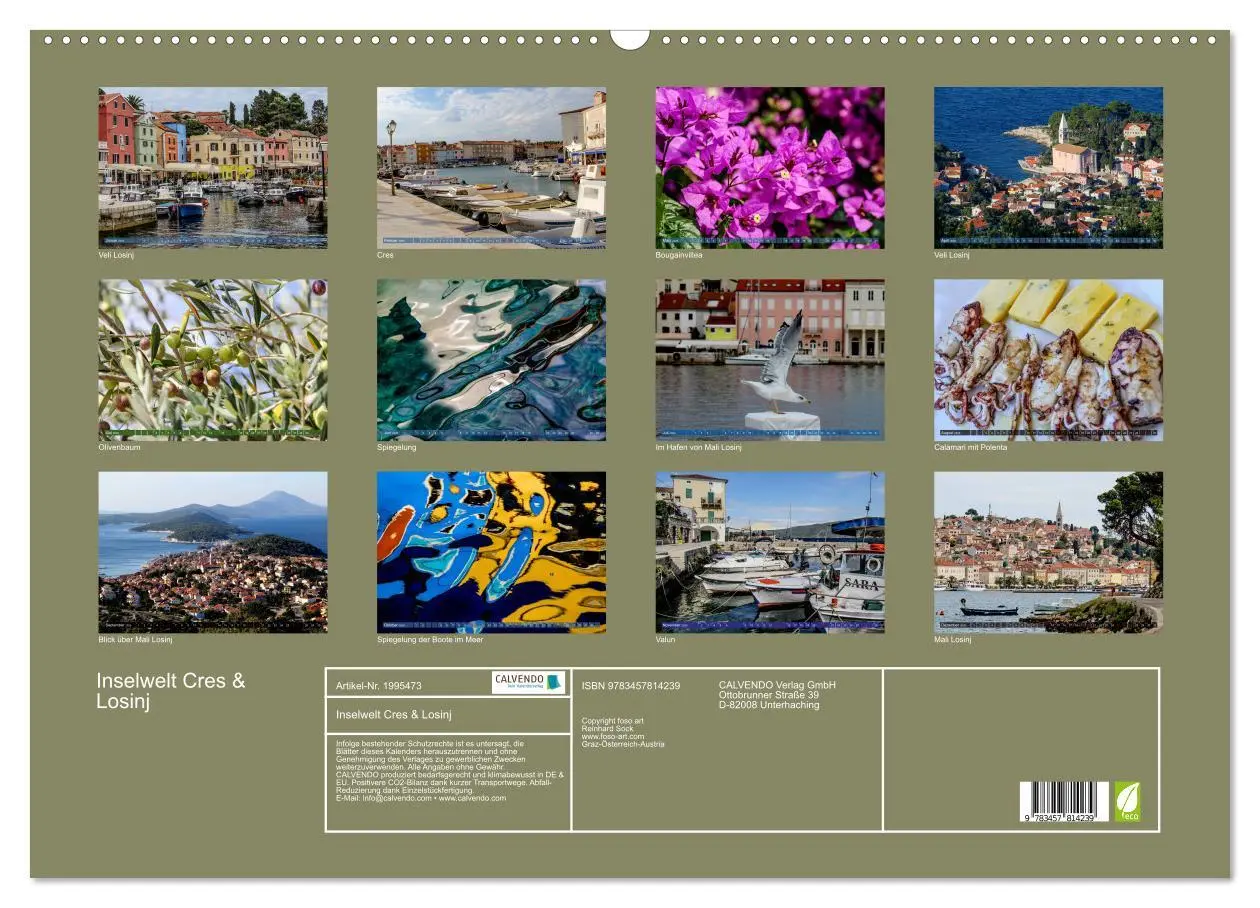This screenshot has width=1260, height=908.
Task: Click the info@calvendo.com email link
Action: (395, 797)
